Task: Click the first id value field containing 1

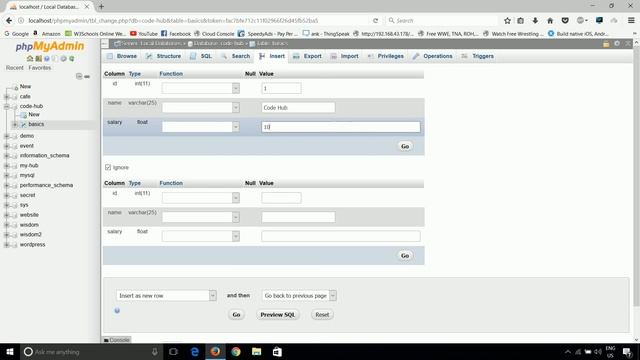Action: (281, 88)
